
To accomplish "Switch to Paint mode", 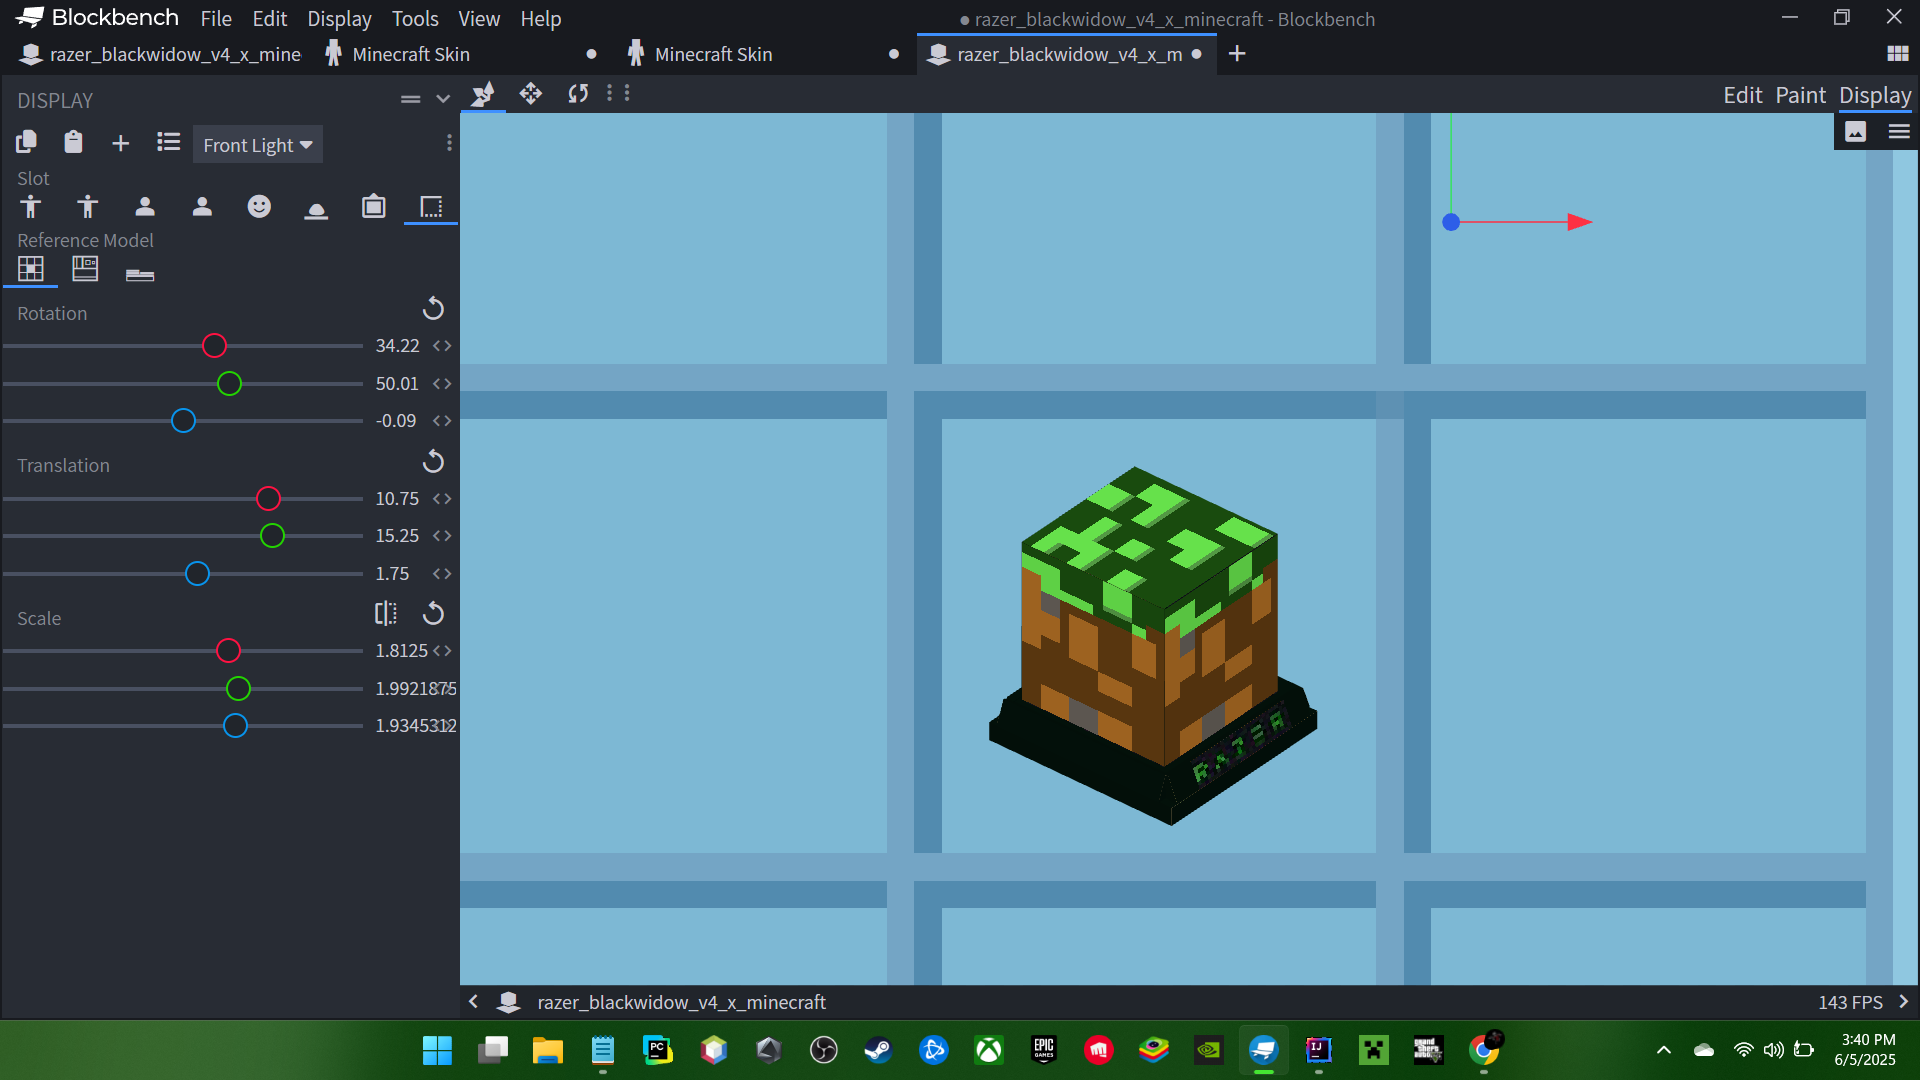I will pos(1801,96).
